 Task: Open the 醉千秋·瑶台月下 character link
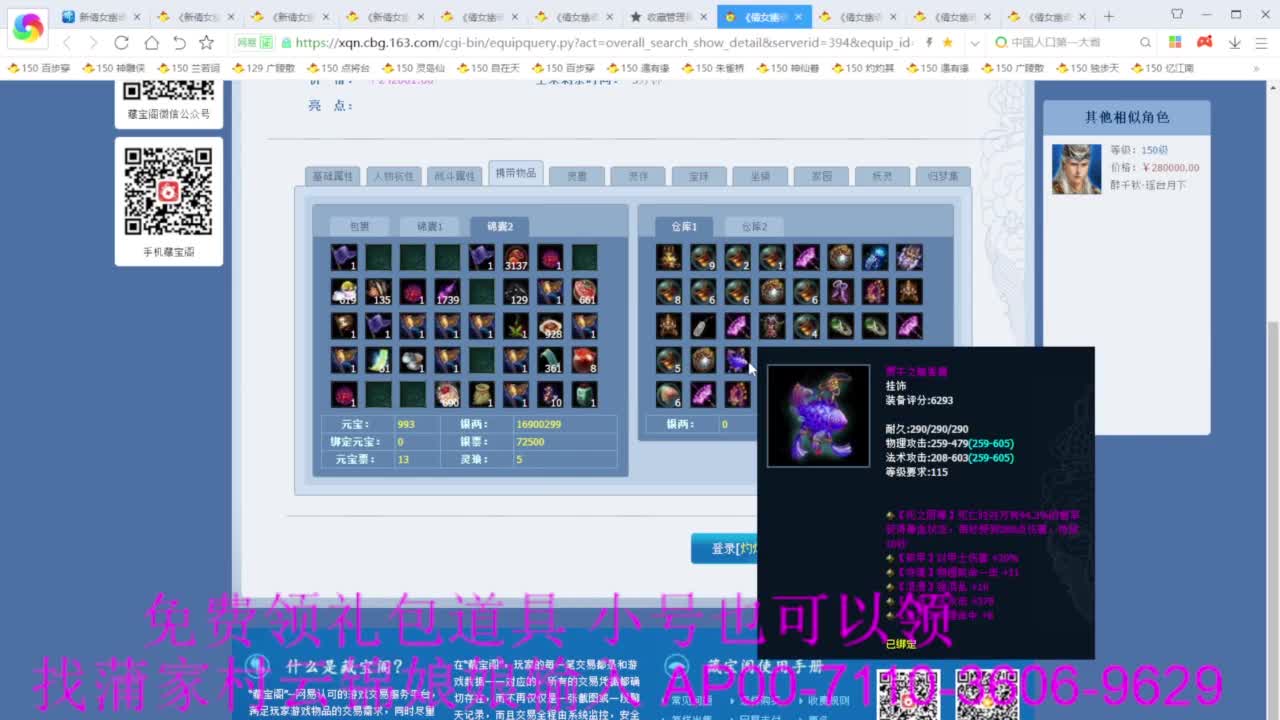(1148, 185)
